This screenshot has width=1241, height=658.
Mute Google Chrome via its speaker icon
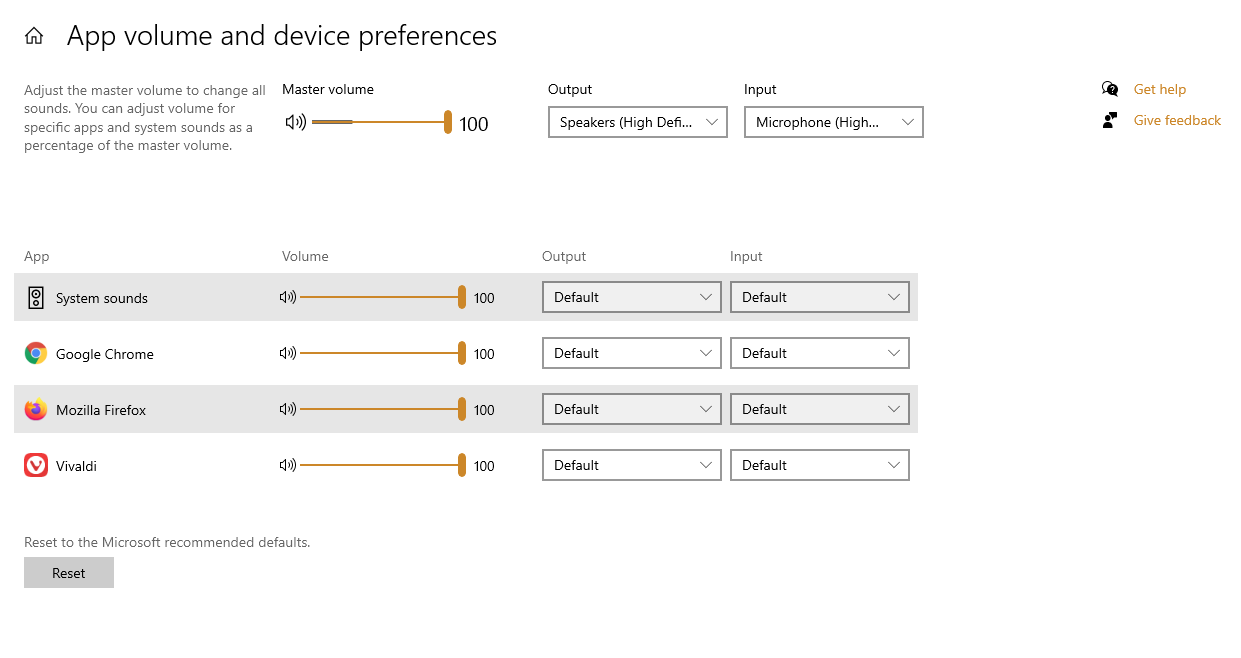(x=288, y=353)
